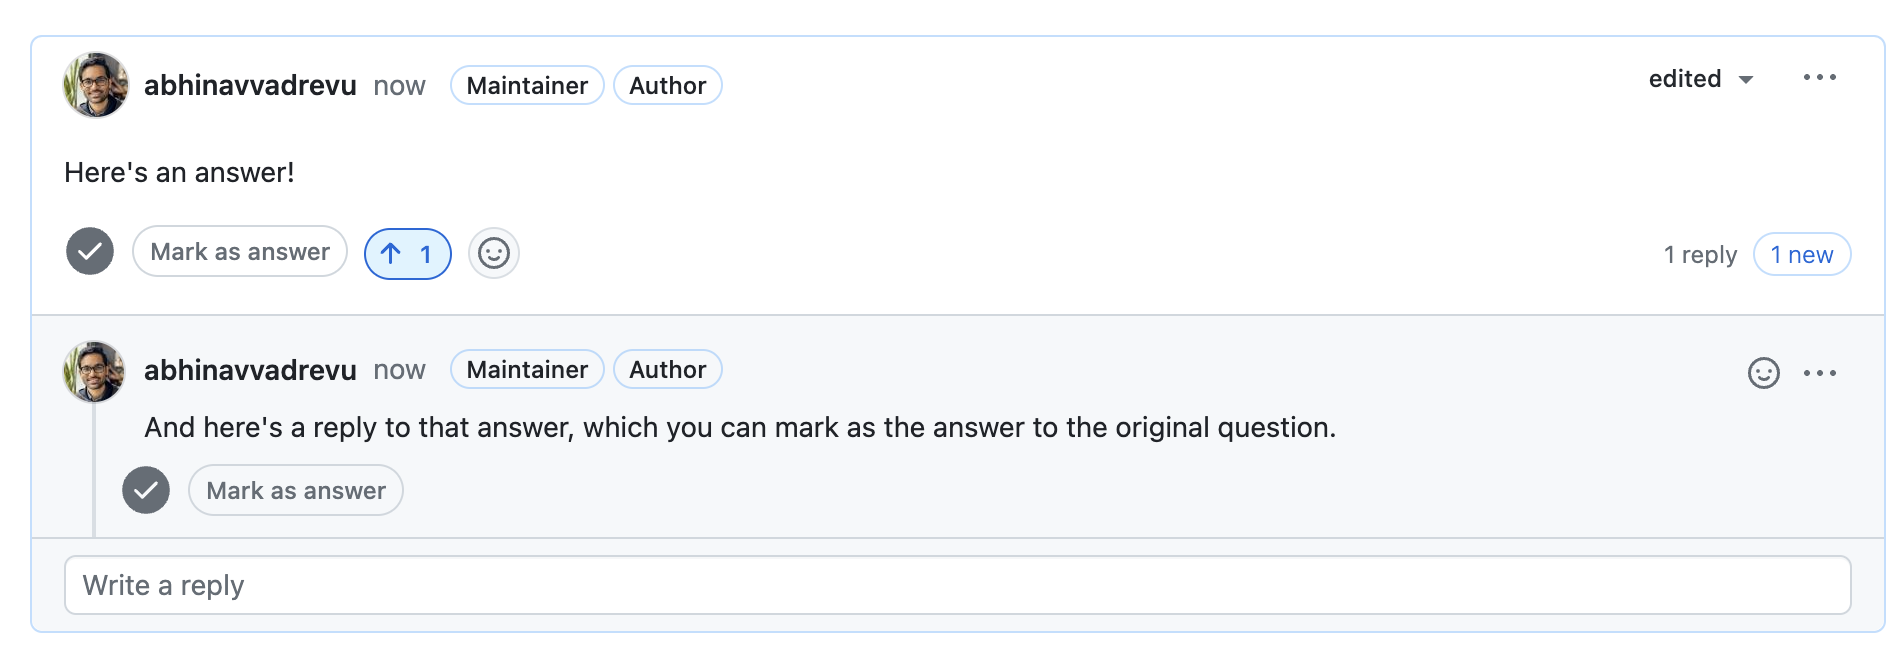Open abhinavvadrevu profile from the reply
Viewport: 1902px width, 654px height.
click(x=250, y=370)
